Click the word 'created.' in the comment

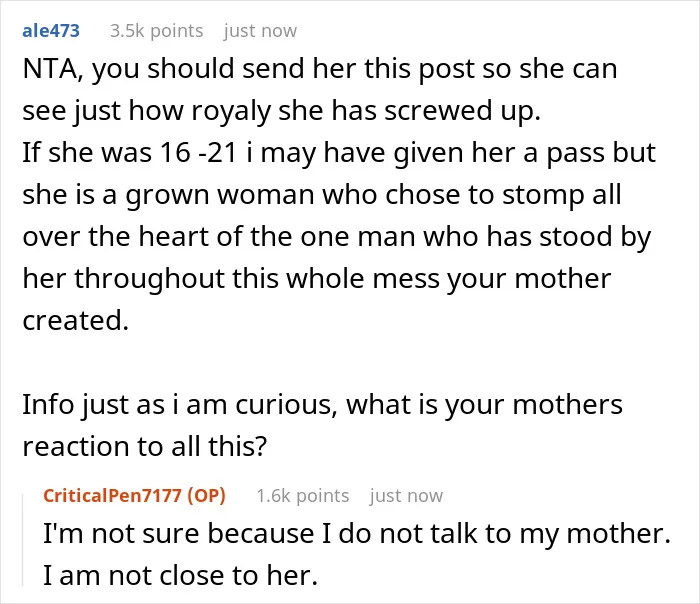75,320
